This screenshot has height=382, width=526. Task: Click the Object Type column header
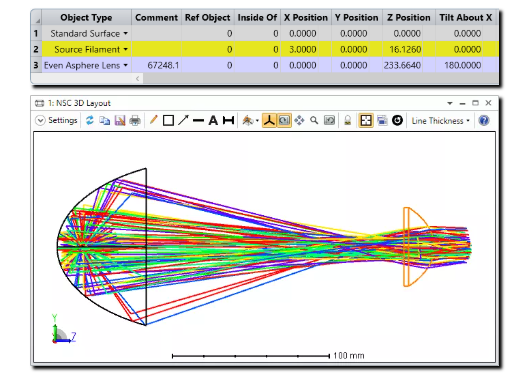86,17
